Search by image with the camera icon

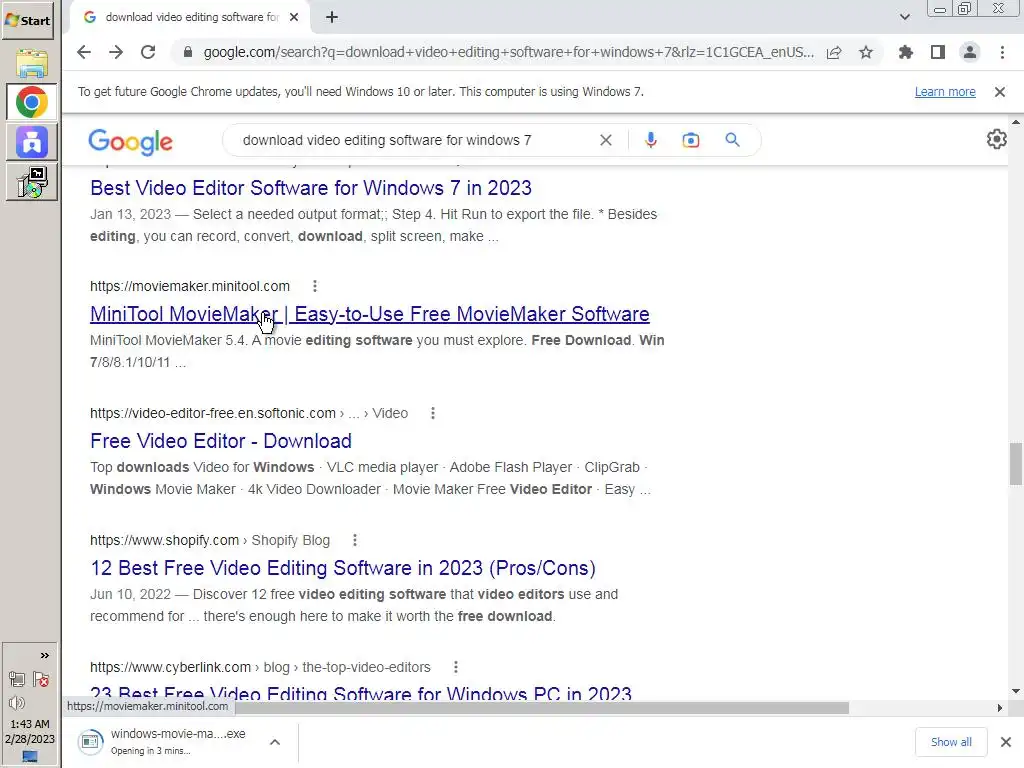[691, 140]
